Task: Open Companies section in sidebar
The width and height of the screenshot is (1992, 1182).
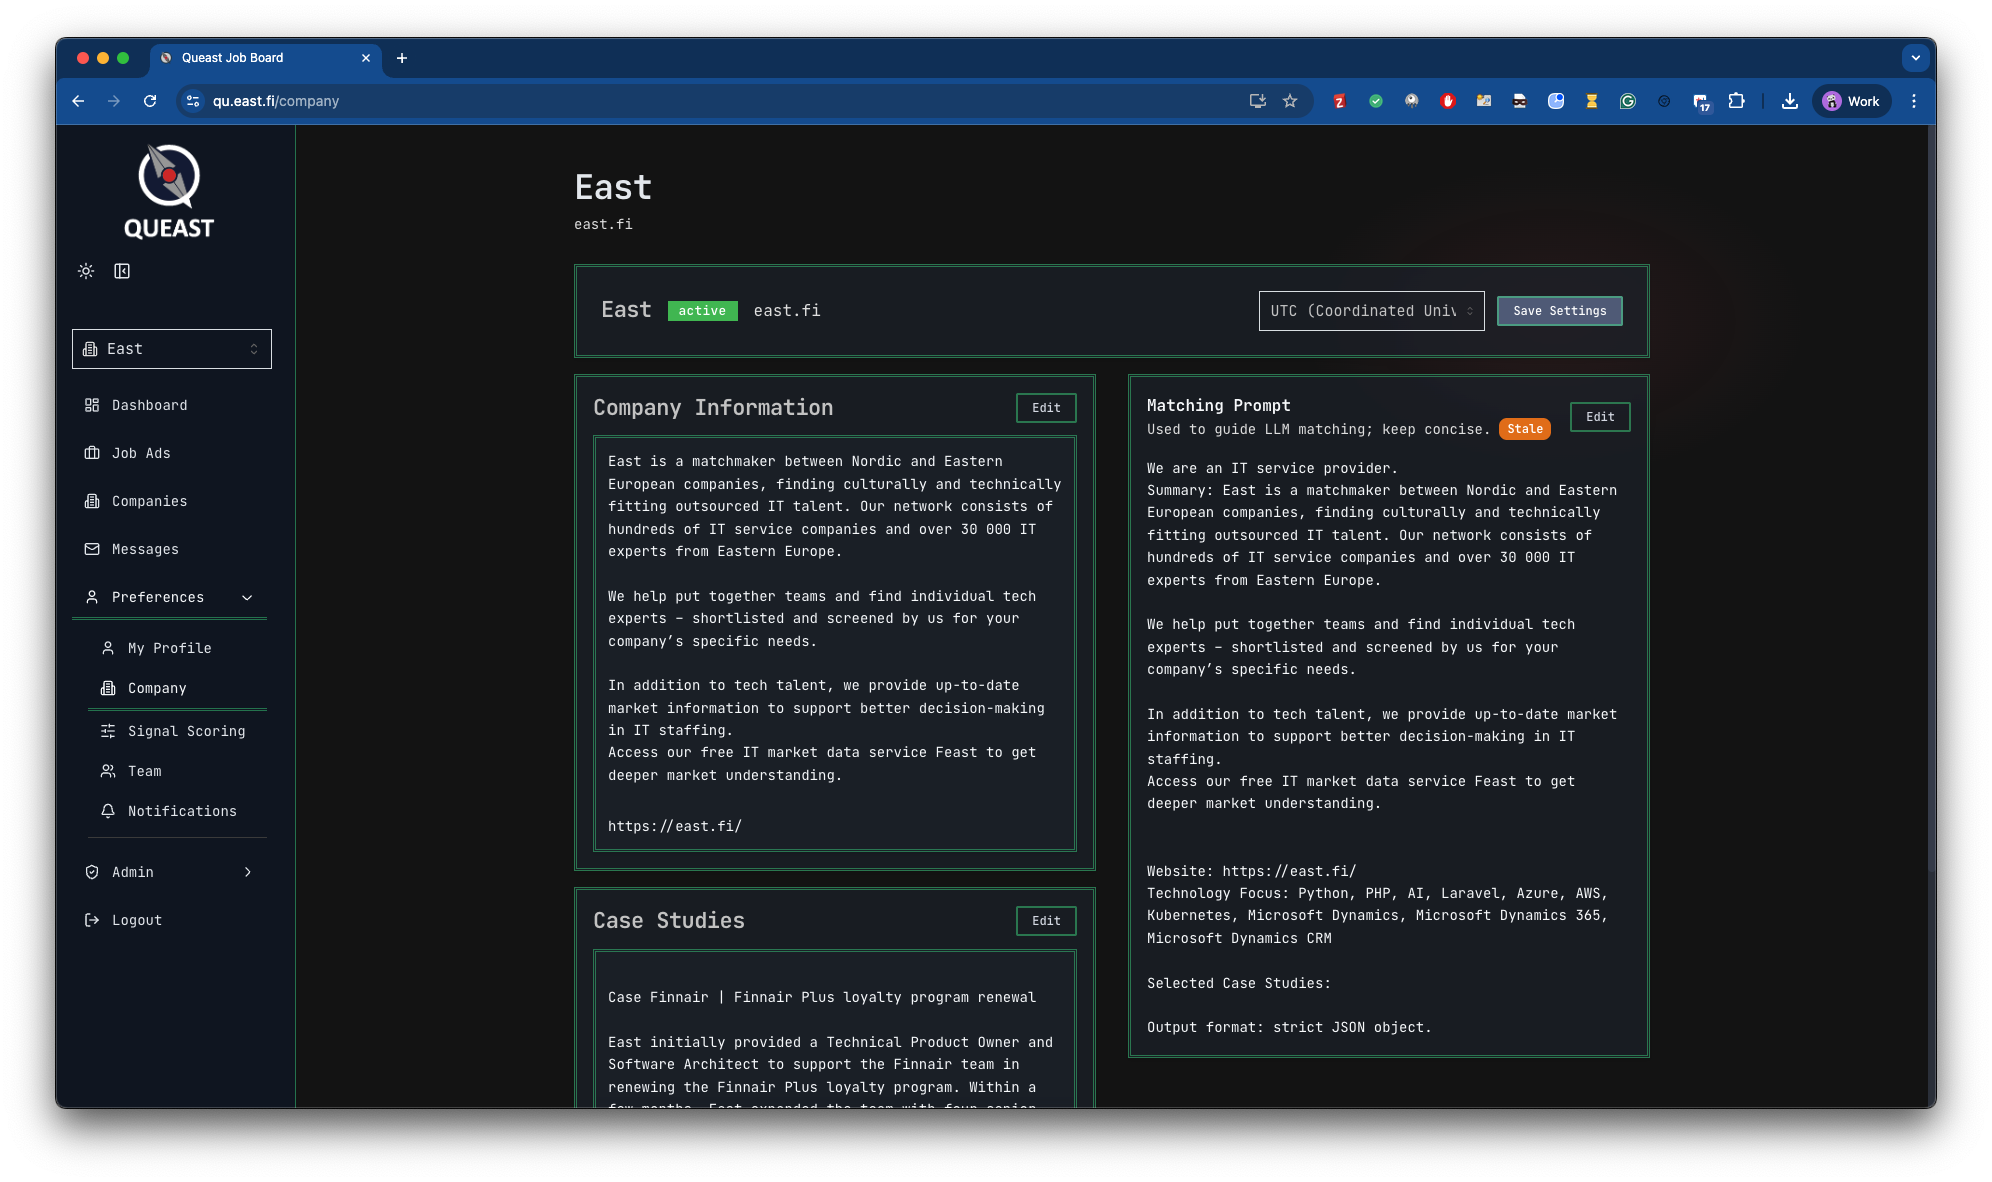Action: (149, 501)
